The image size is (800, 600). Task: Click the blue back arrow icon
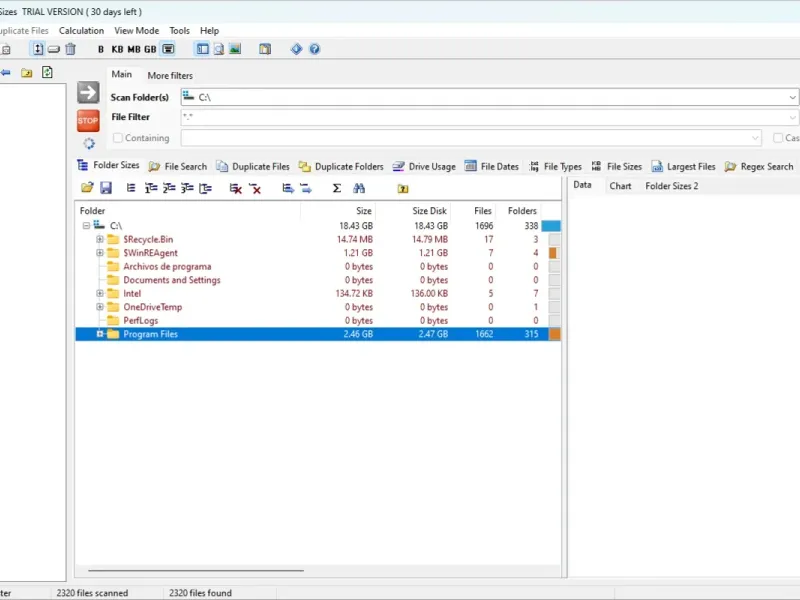coord(6,72)
